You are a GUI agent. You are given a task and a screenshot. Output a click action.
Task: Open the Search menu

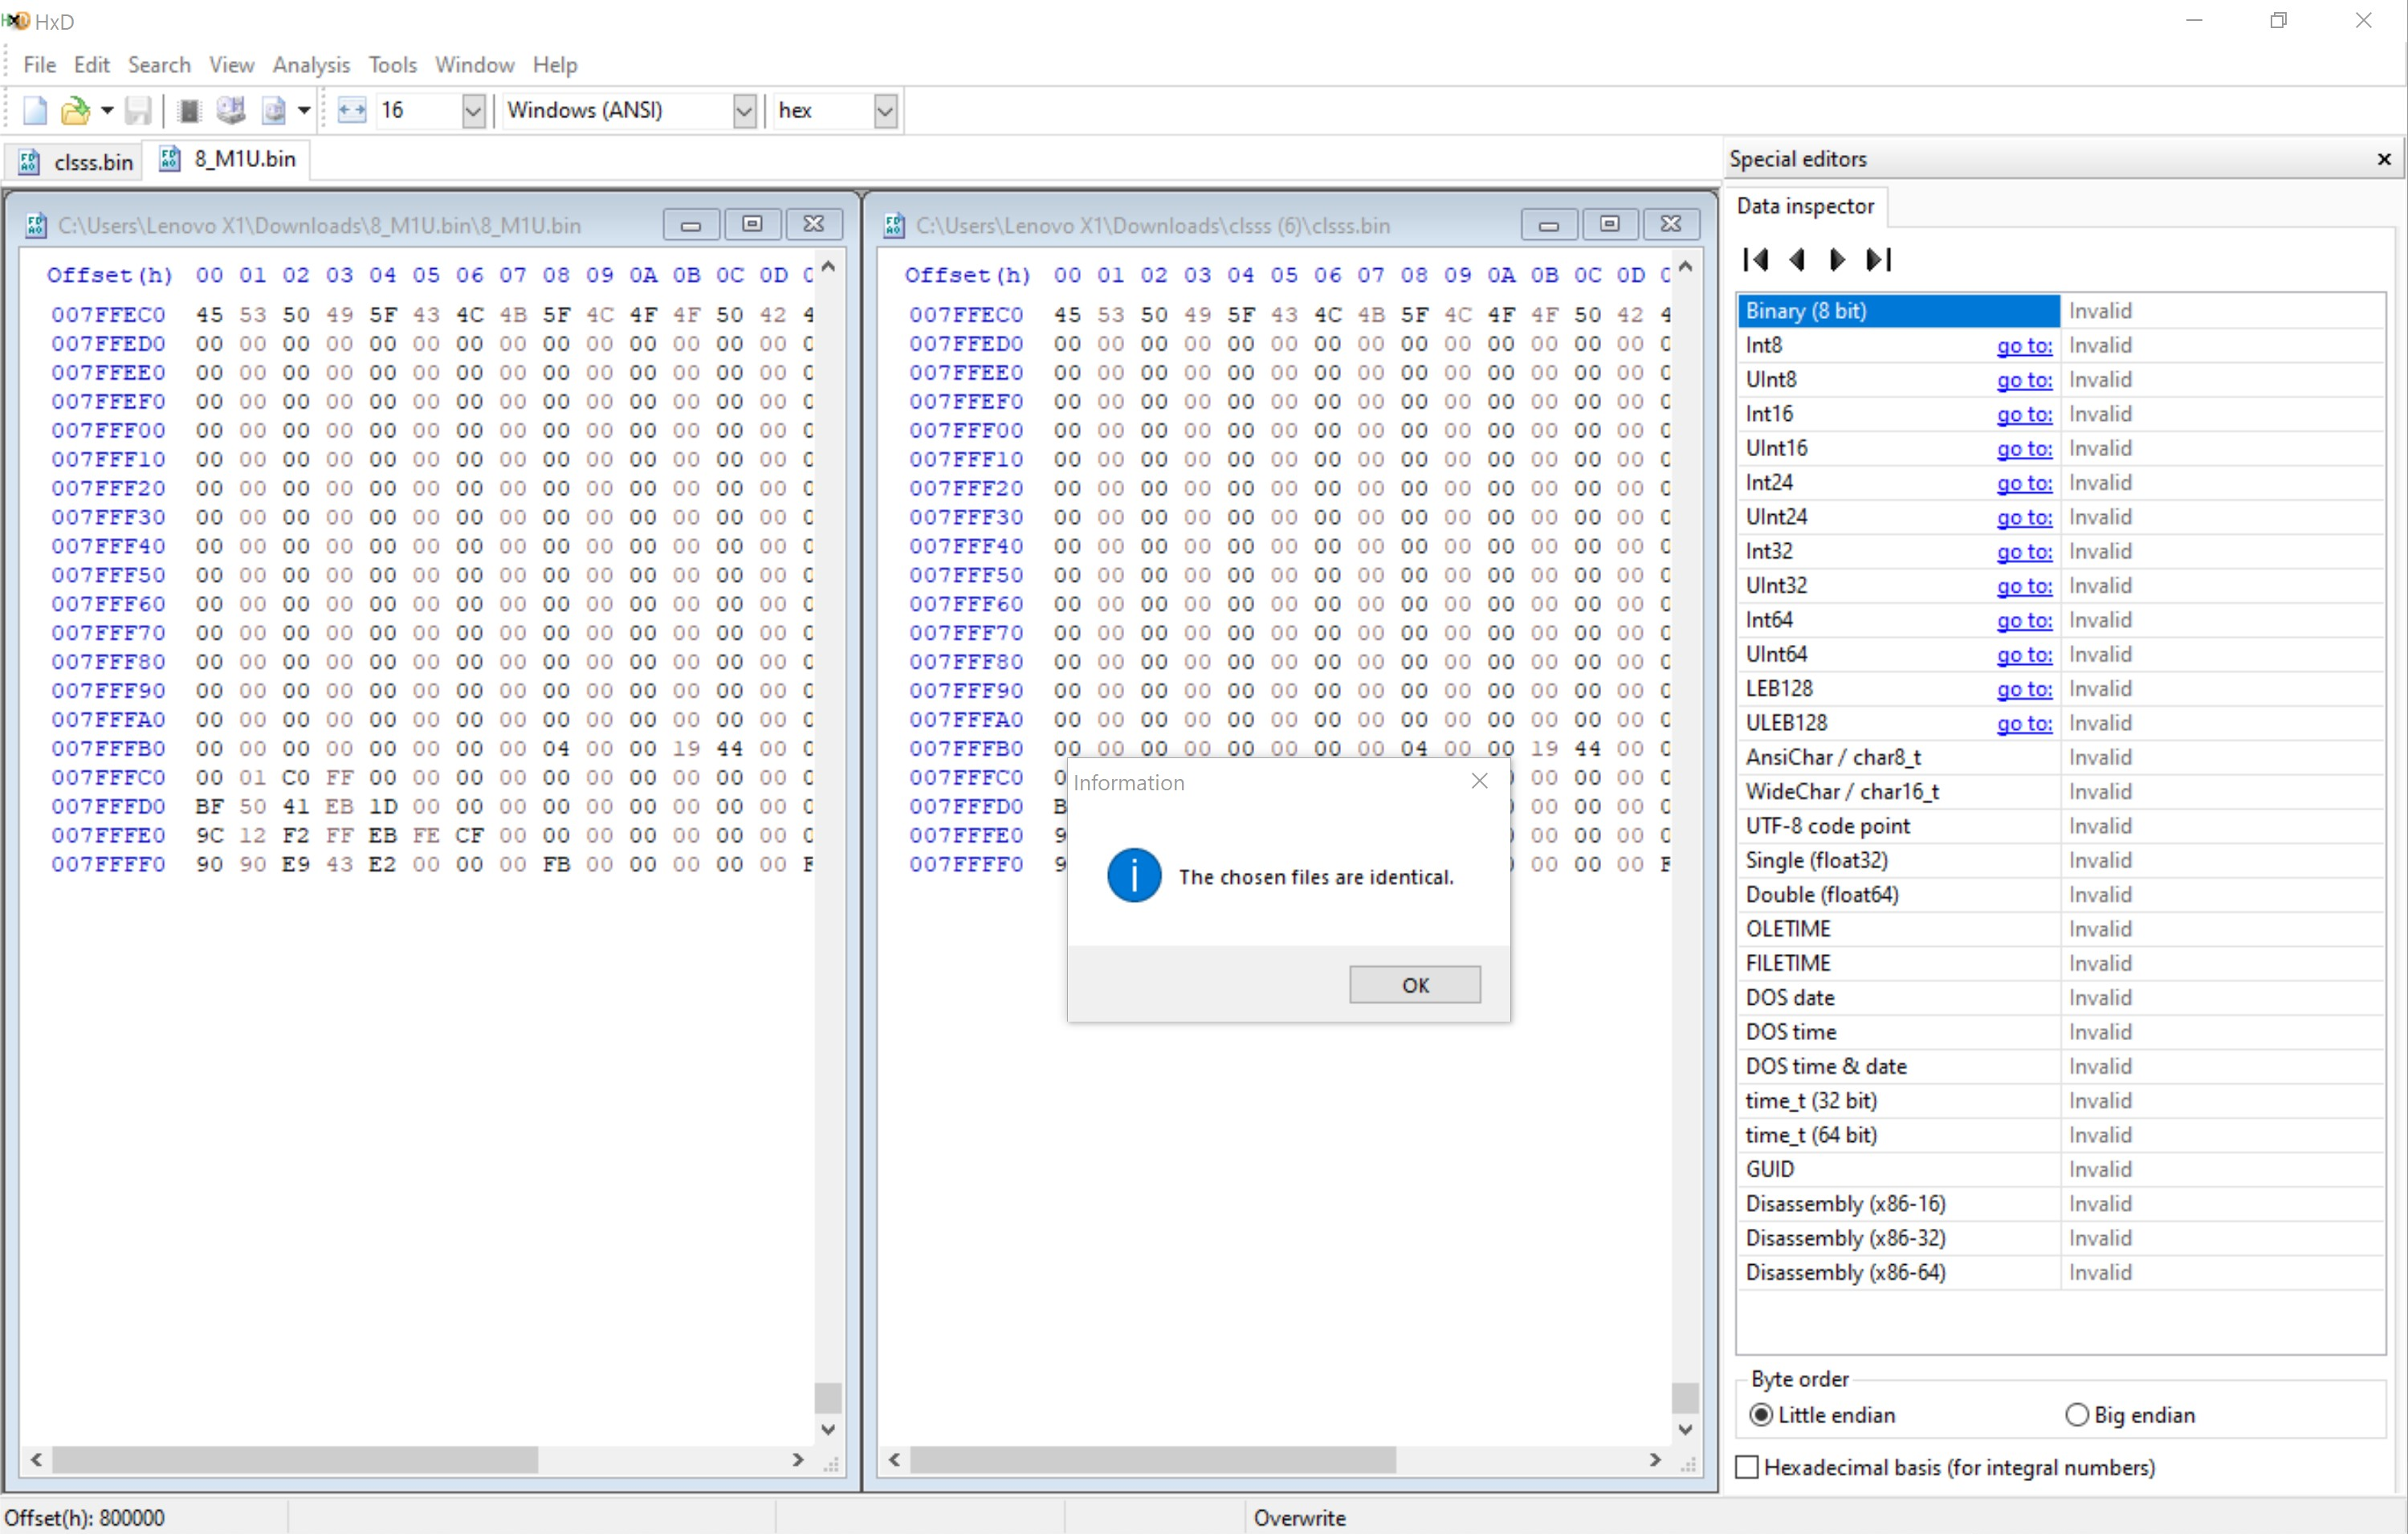[x=159, y=65]
